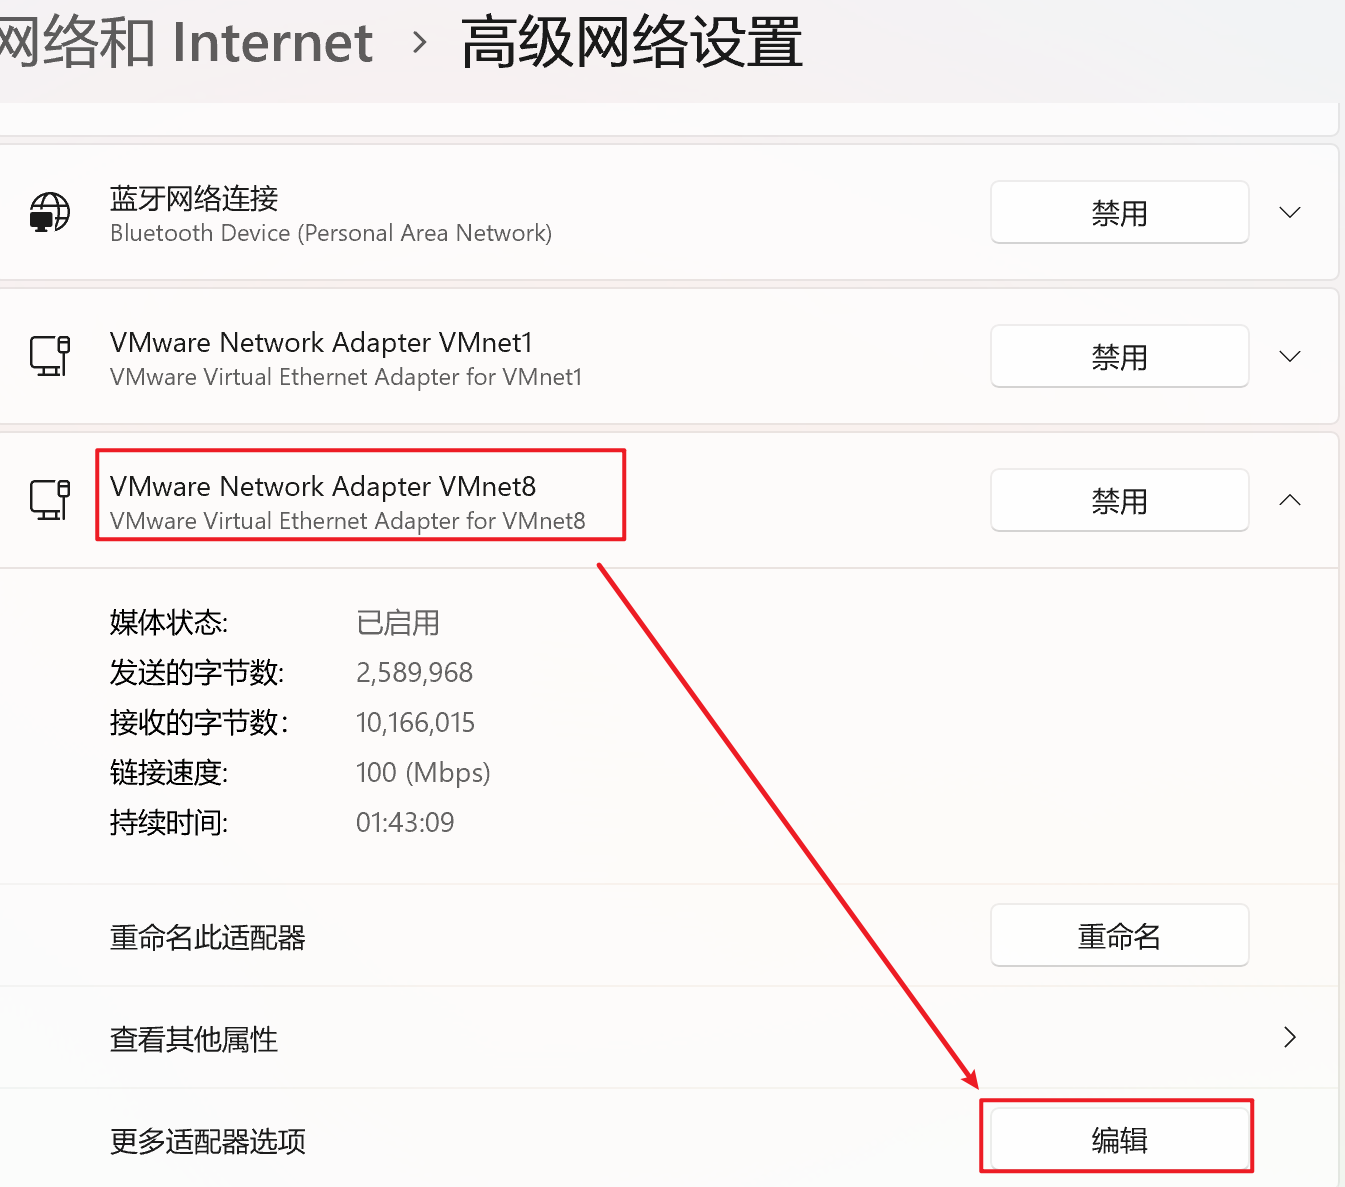Click the 查看其他属性 row label
The width and height of the screenshot is (1345, 1187).
click(x=194, y=1040)
